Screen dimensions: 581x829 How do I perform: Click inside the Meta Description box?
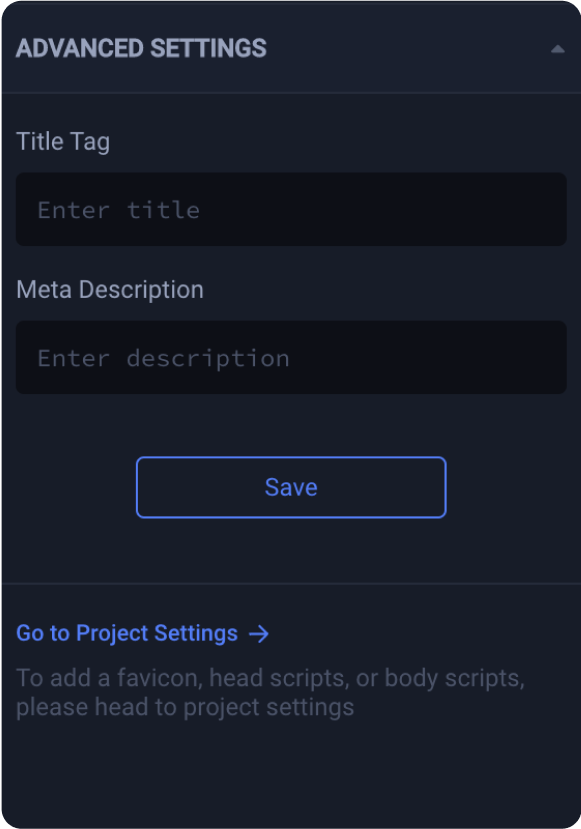[x=290, y=357]
